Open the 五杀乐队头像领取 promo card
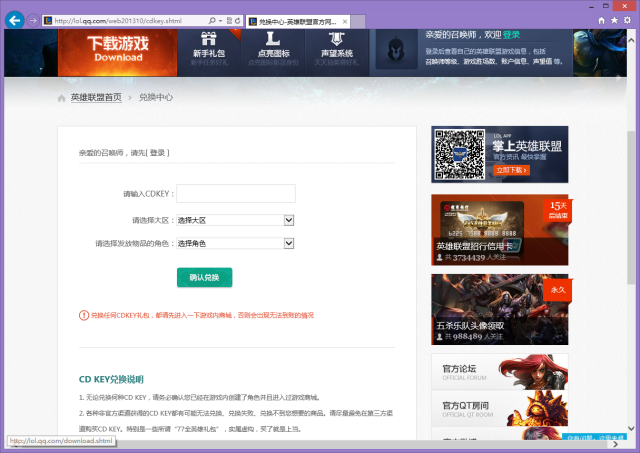Image resolution: width=640 pixels, height=453 pixels. 500,309
